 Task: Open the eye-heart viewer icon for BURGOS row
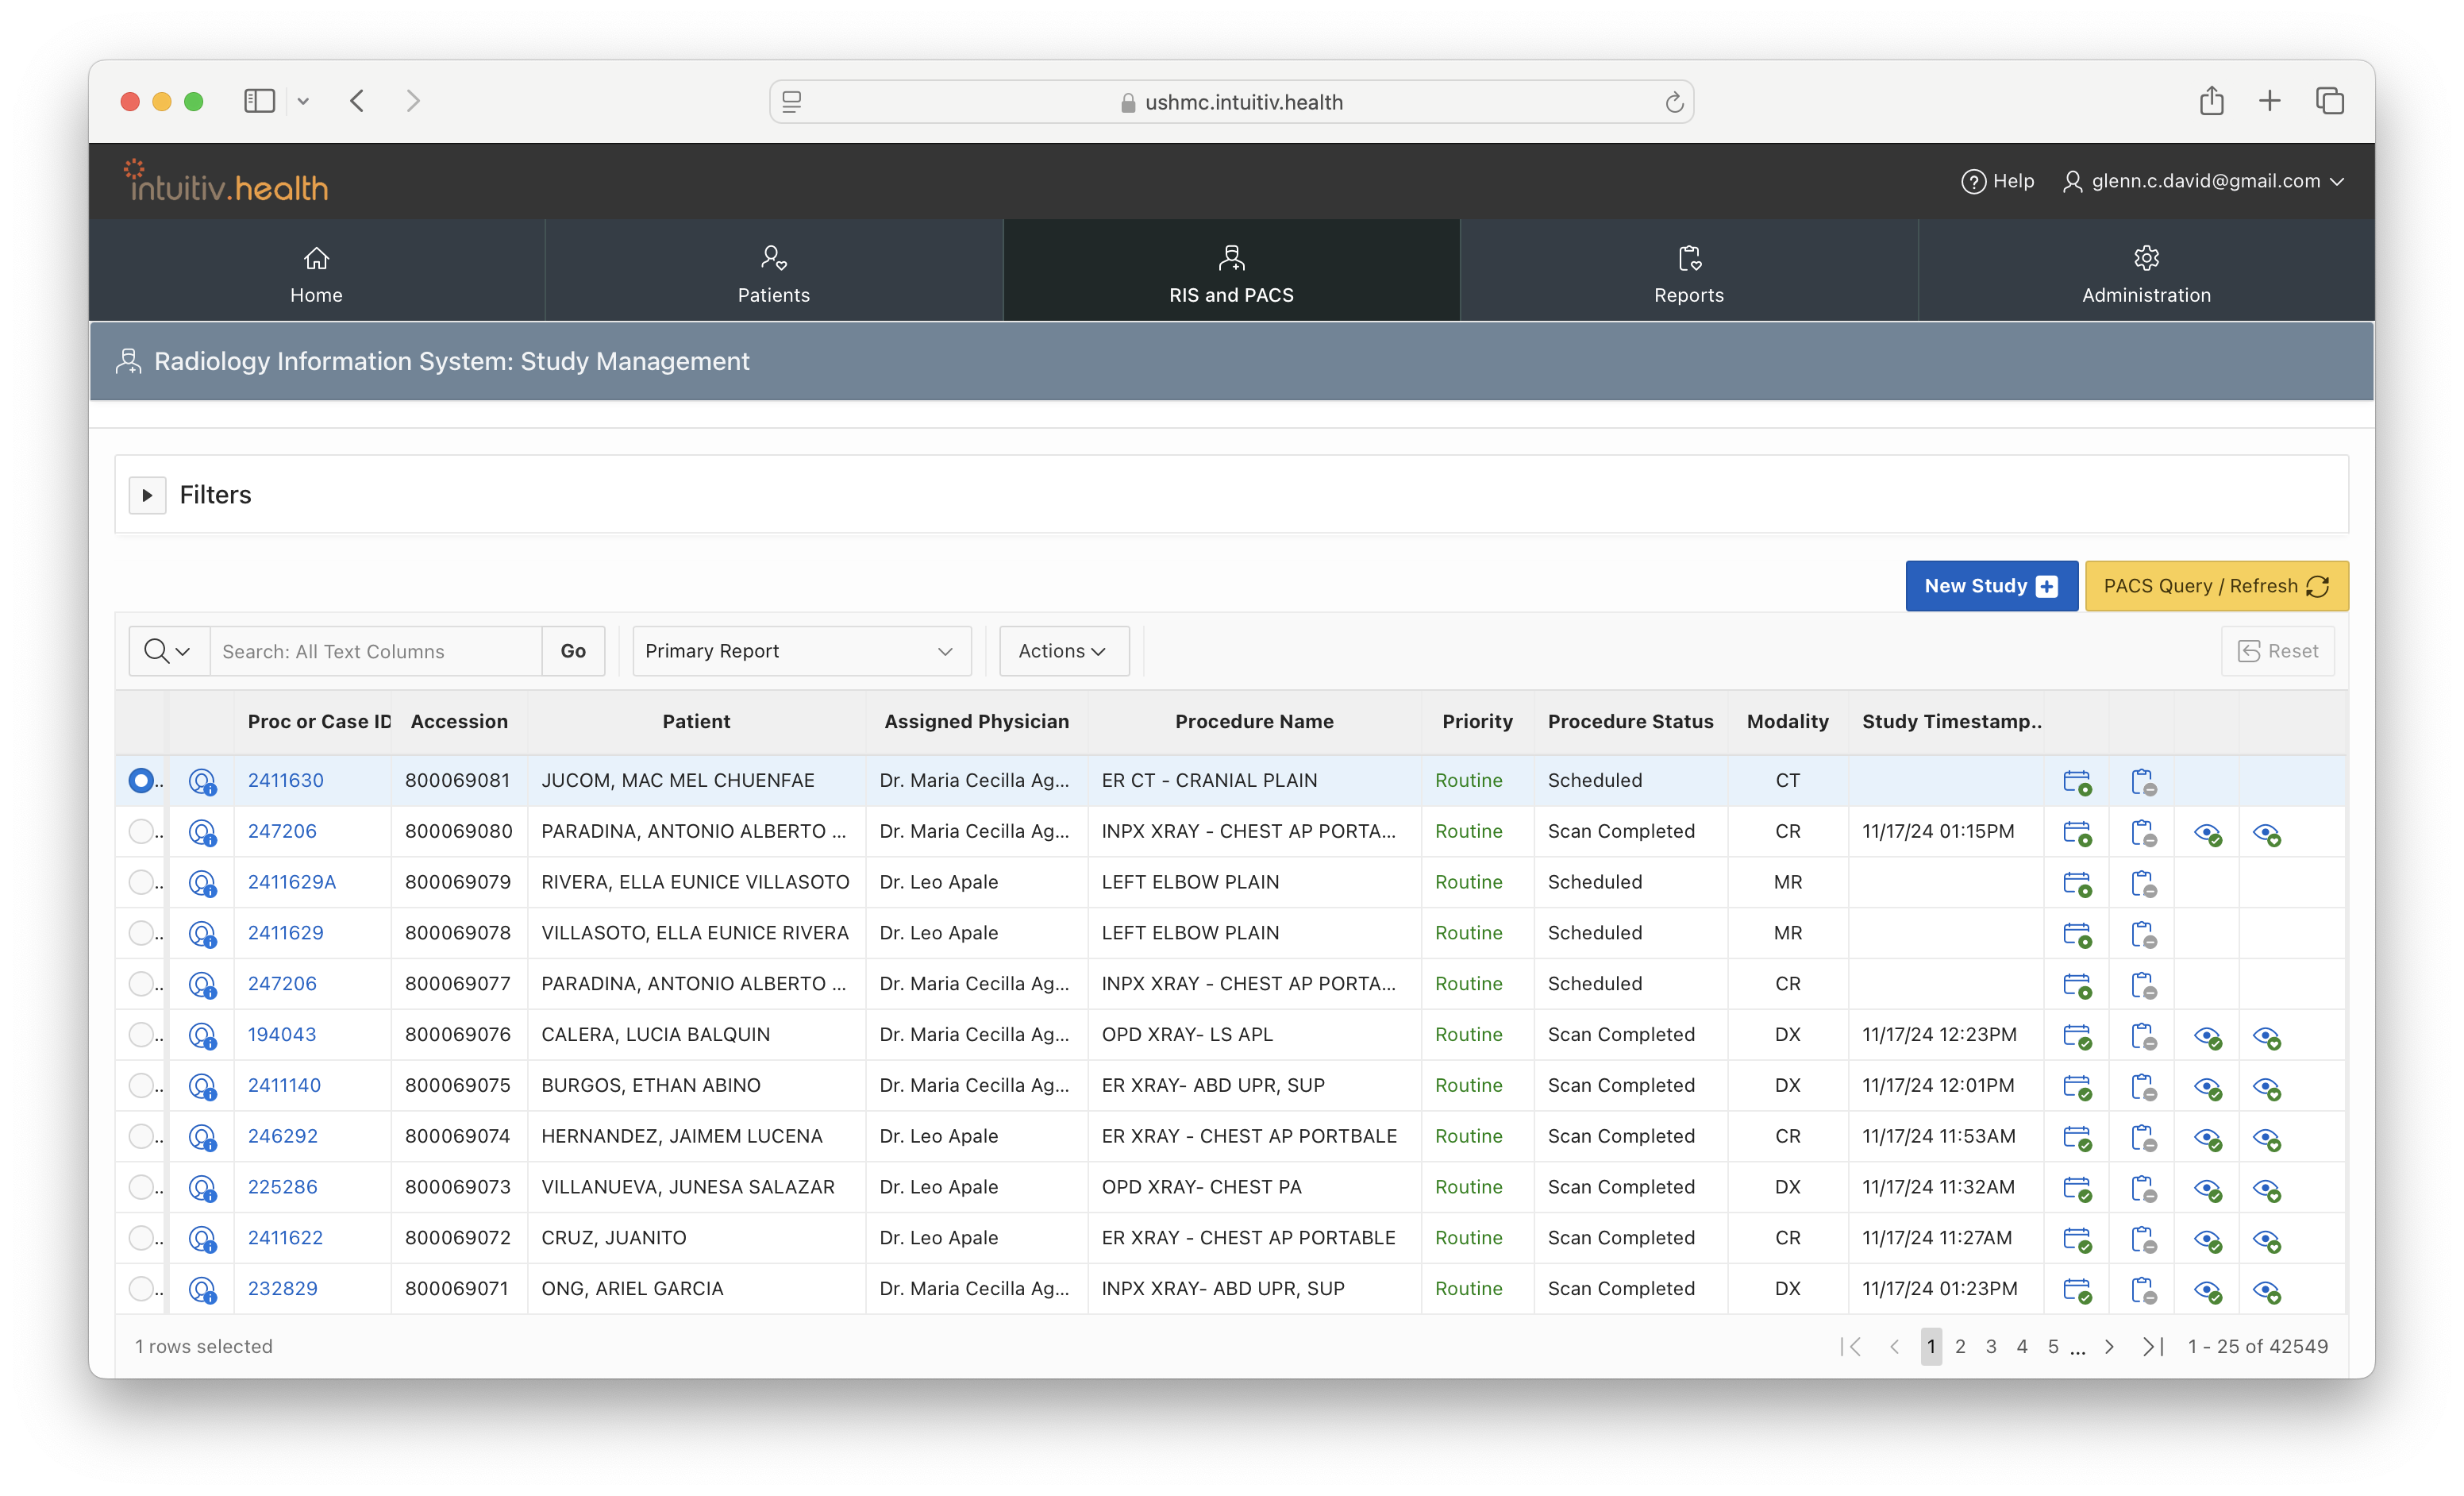click(x=2266, y=1087)
